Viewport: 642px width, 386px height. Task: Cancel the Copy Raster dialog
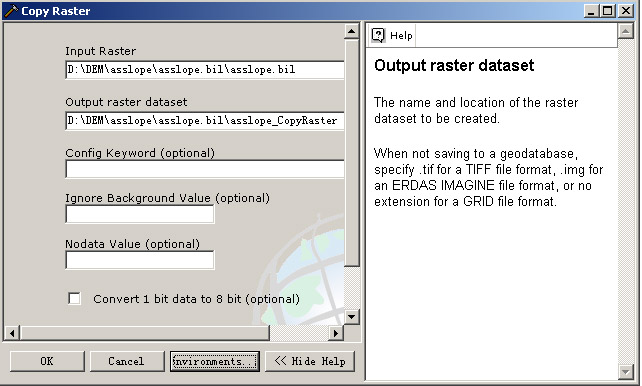click(x=127, y=361)
